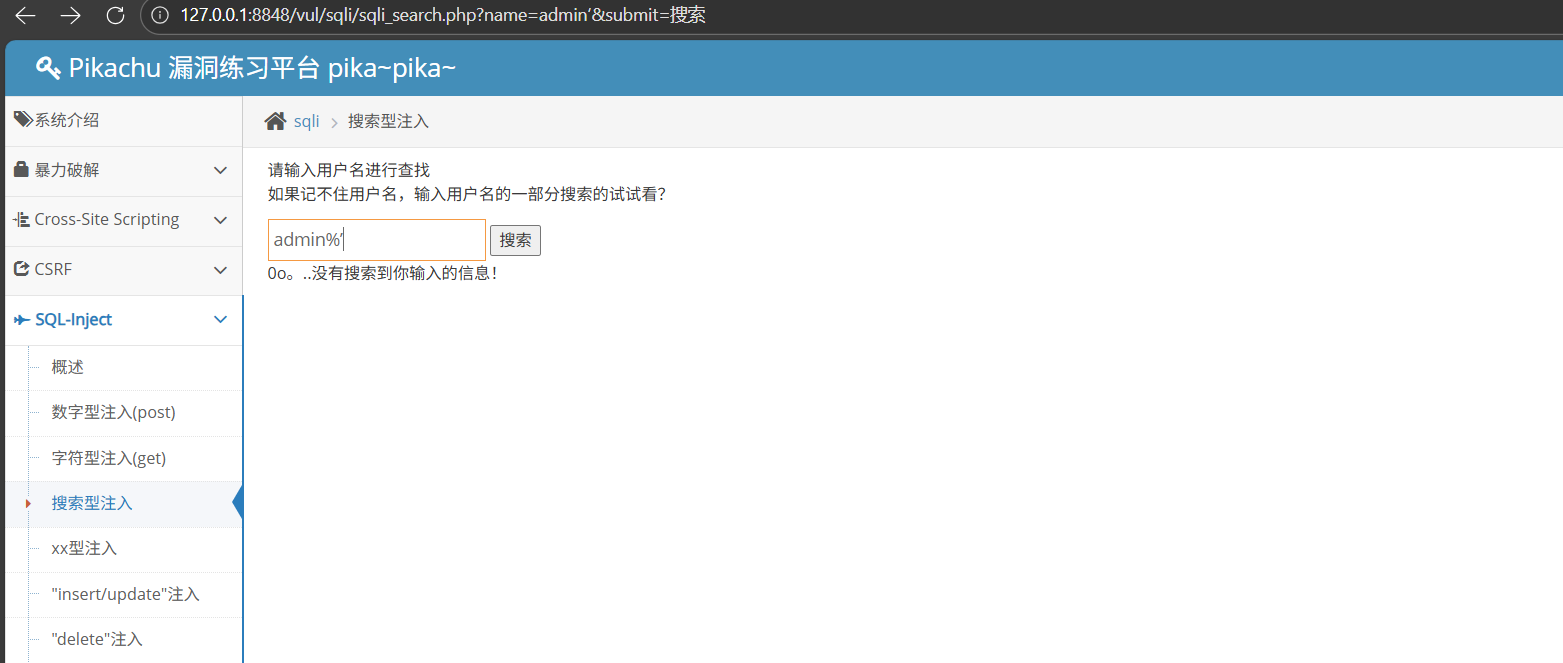Image resolution: width=1563 pixels, height=663 pixels.
Task: Click the sqli breadcrumb link
Action: click(307, 121)
